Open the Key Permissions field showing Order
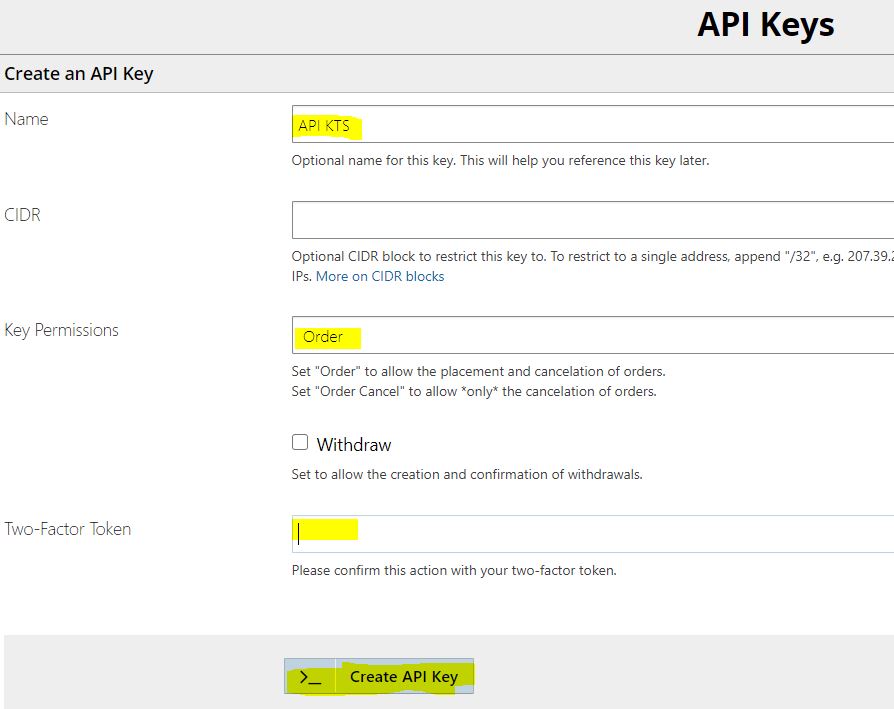Viewport: 894px width, 709px height. [592, 336]
